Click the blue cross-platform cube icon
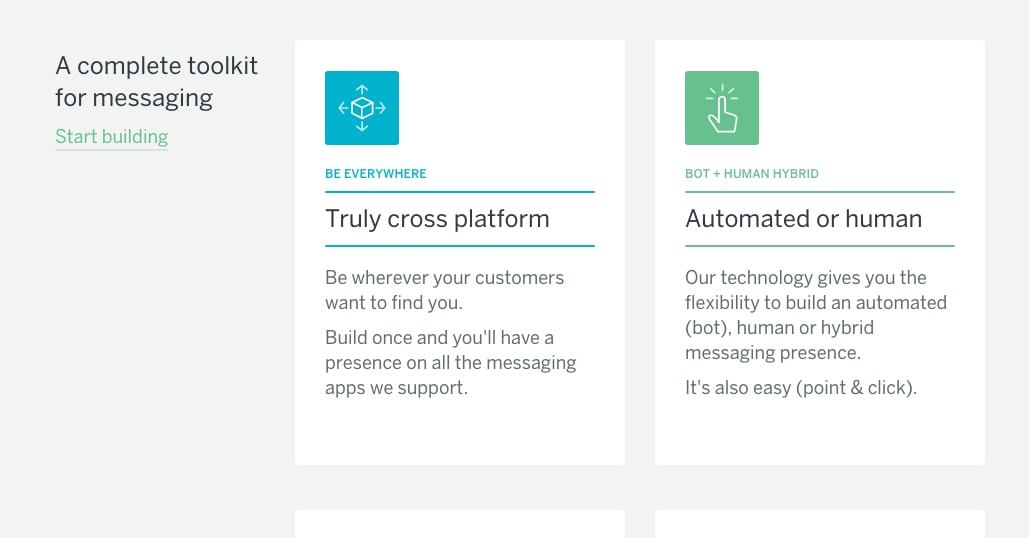The width and height of the screenshot is (1029, 538). click(x=362, y=108)
